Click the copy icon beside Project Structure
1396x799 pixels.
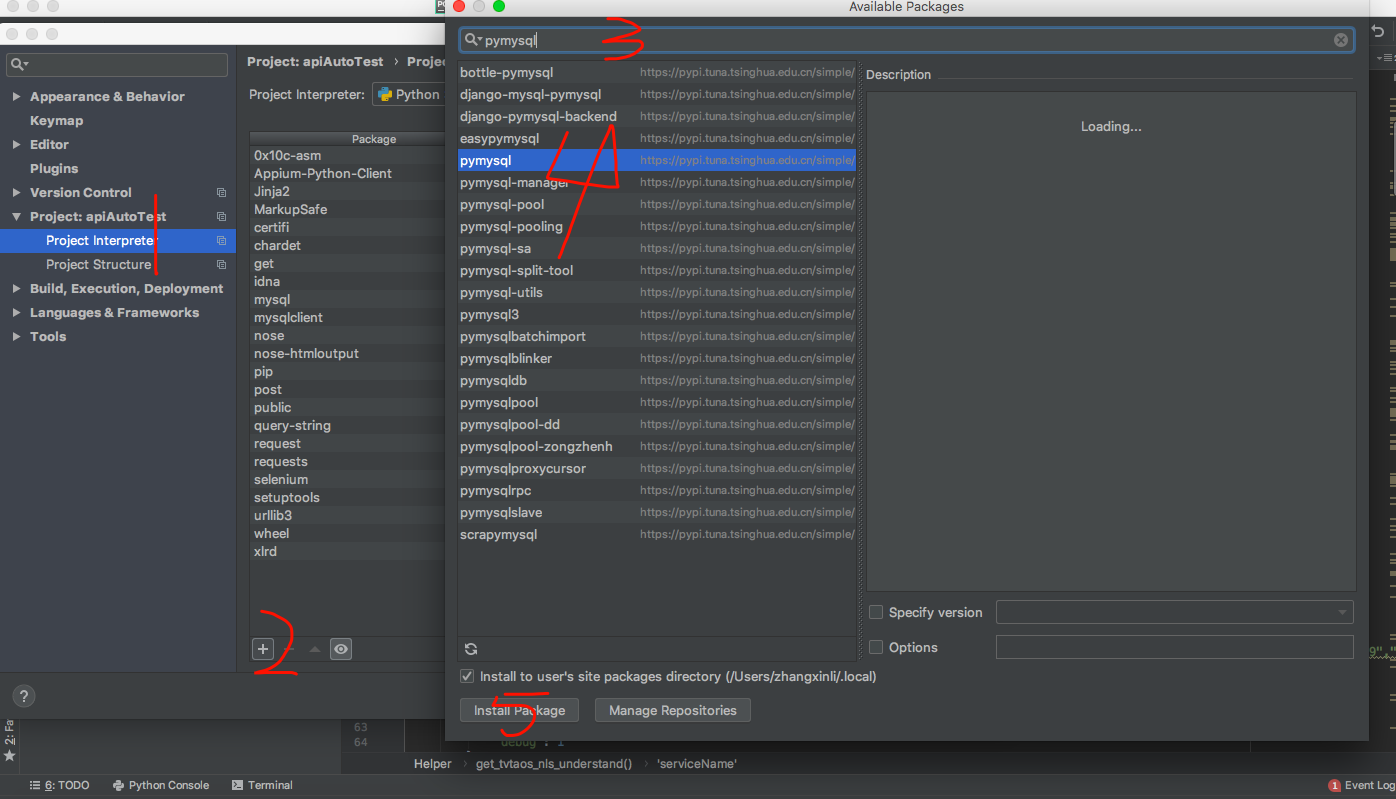click(221, 265)
